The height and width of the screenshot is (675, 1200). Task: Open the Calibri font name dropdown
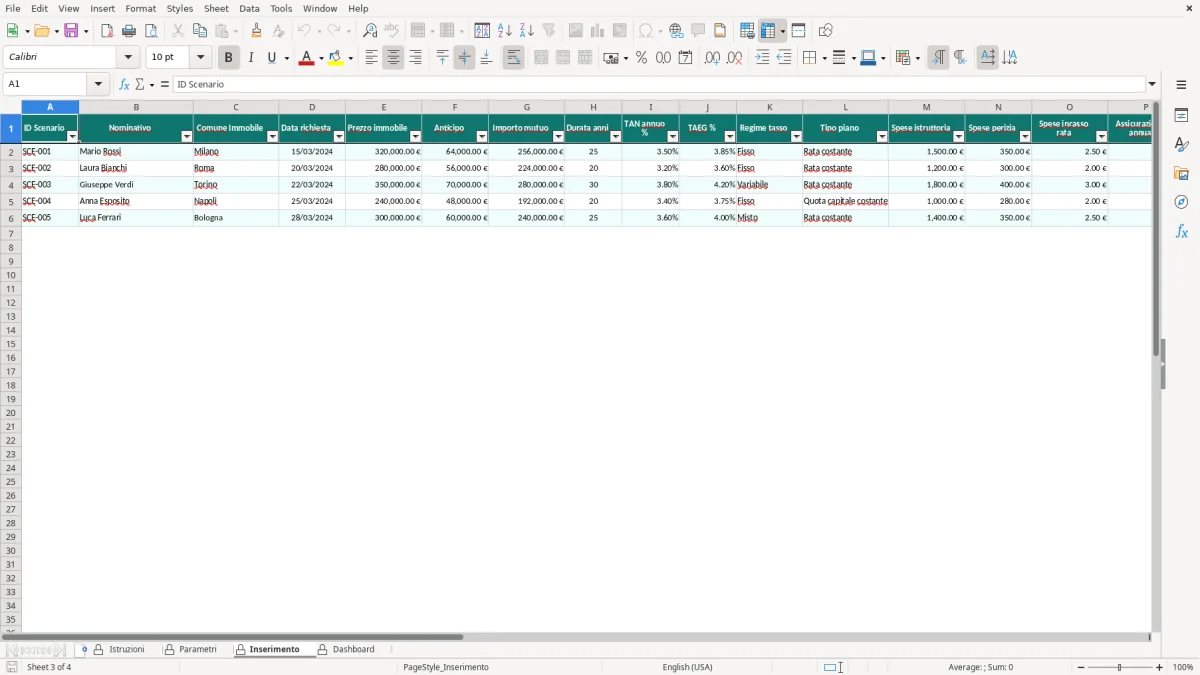[128, 58]
